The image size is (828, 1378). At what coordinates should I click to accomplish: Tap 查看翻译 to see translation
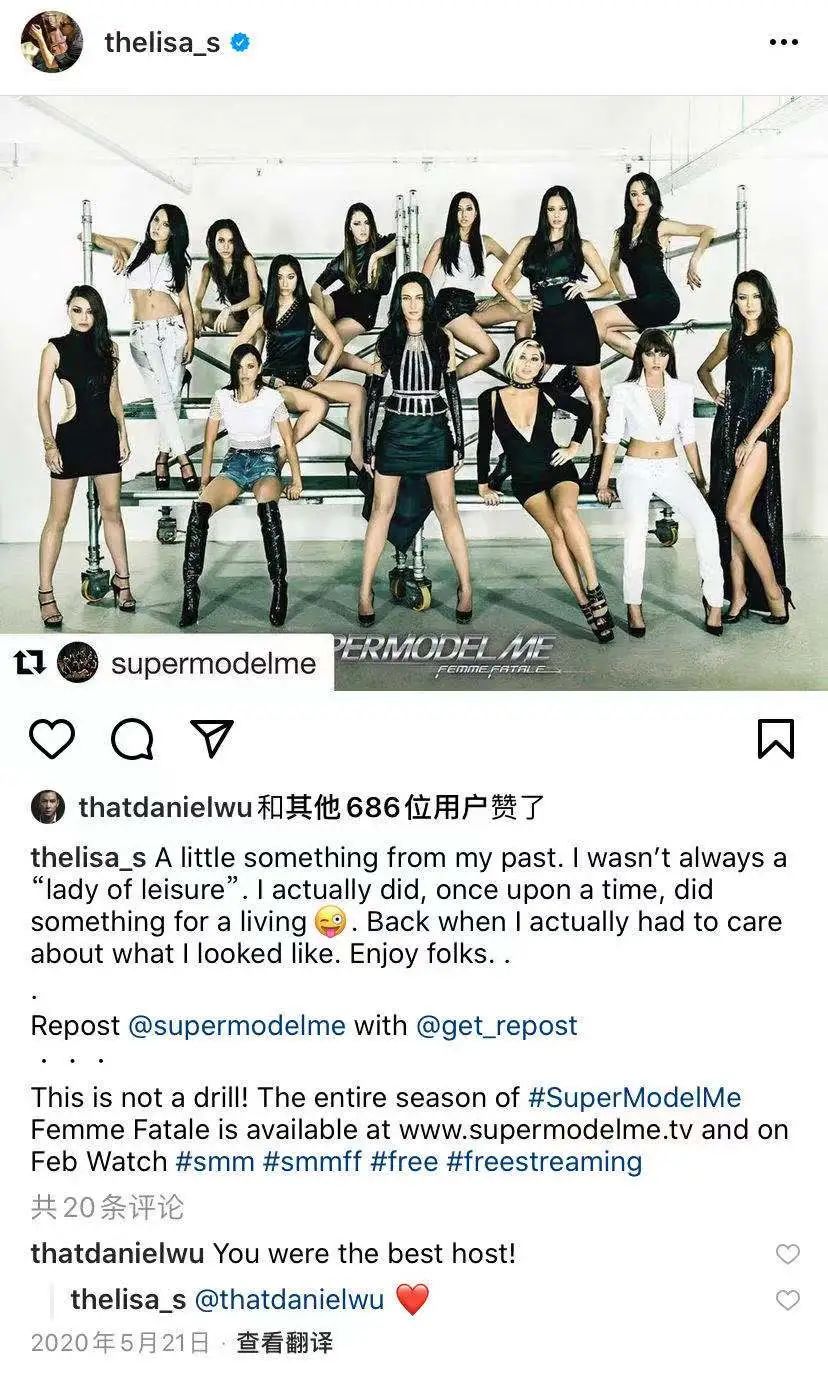coord(284,1342)
